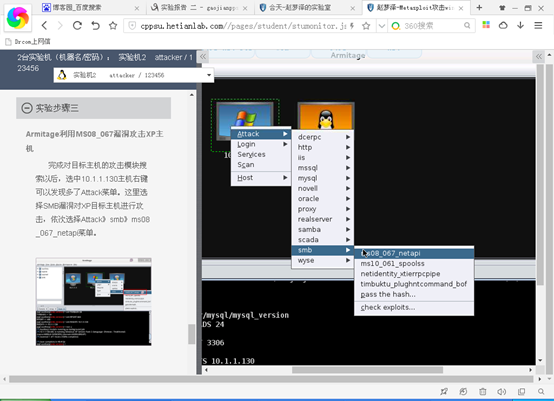Click the status bar zoom magnifier icon
The width and height of the screenshot is (554, 401).
[541, 391]
